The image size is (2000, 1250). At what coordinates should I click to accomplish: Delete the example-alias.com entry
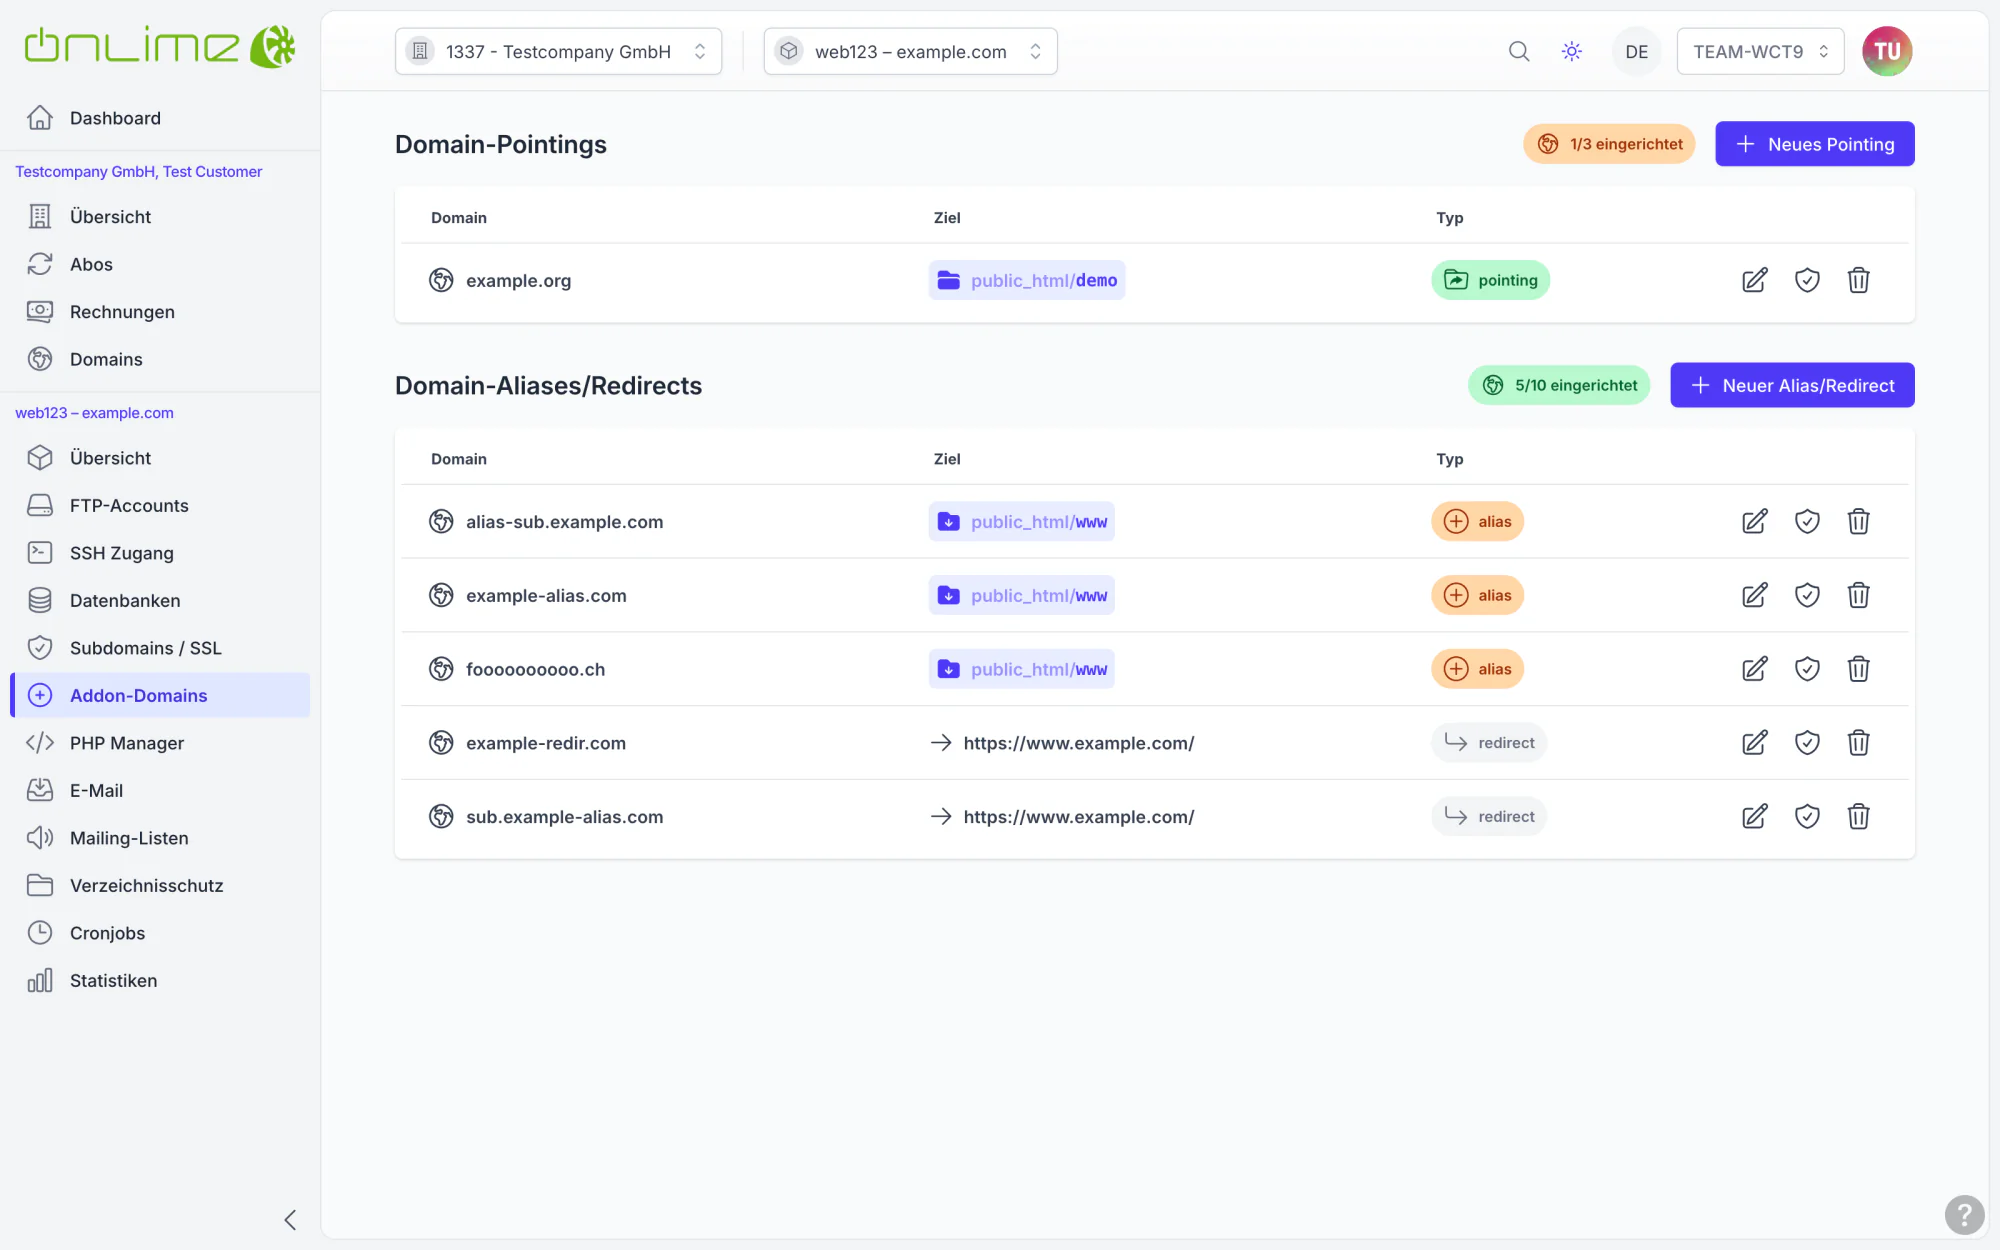click(x=1859, y=595)
